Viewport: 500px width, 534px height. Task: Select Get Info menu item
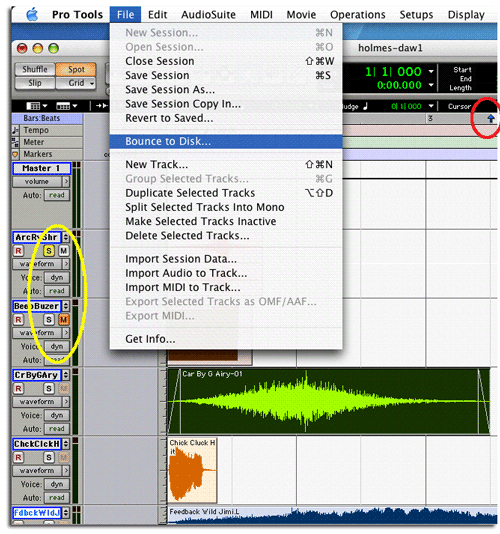[x=226, y=339]
